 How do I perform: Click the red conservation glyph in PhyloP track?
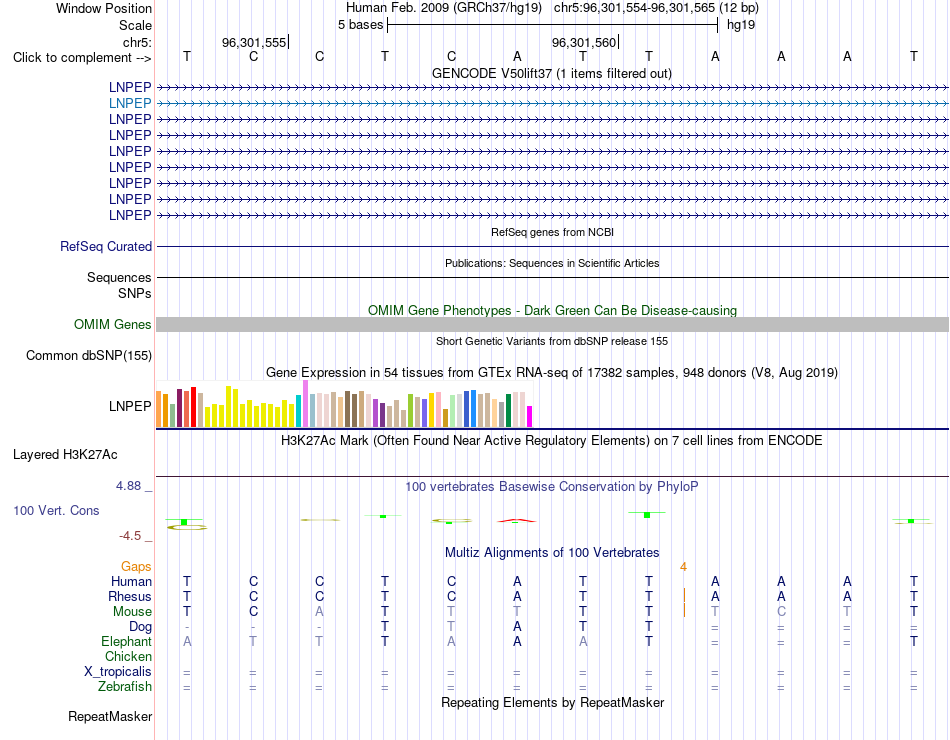tap(516, 520)
